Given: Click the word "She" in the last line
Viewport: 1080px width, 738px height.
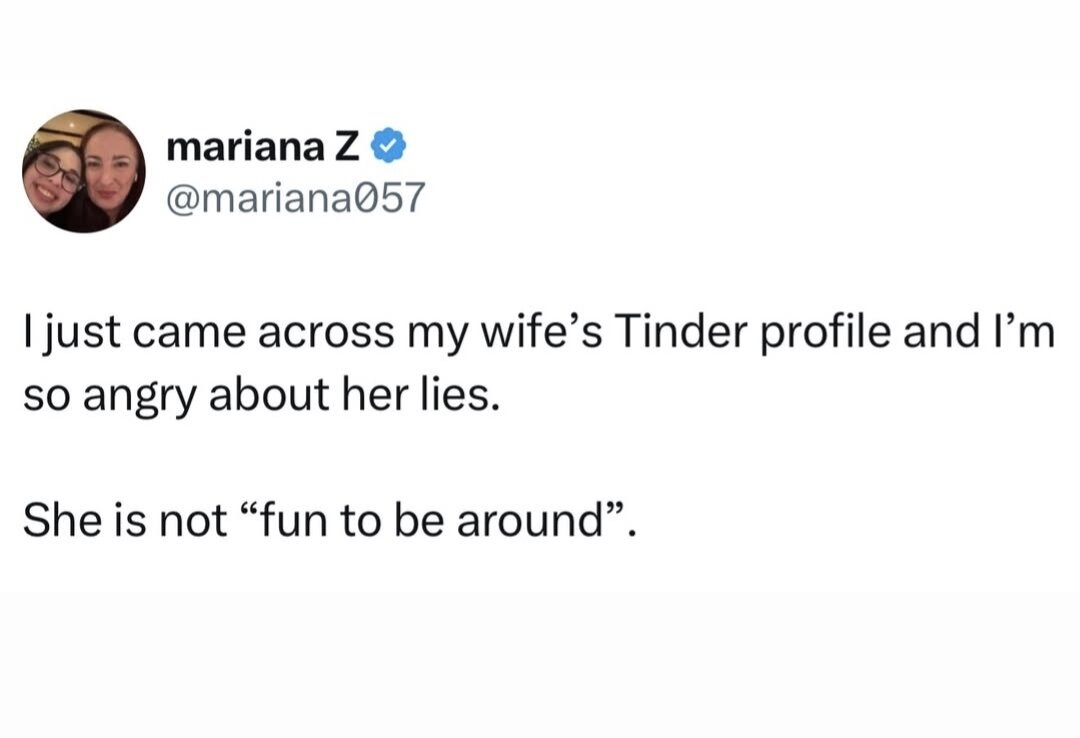Looking at the screenshot, I should click(x=57, y=523).
